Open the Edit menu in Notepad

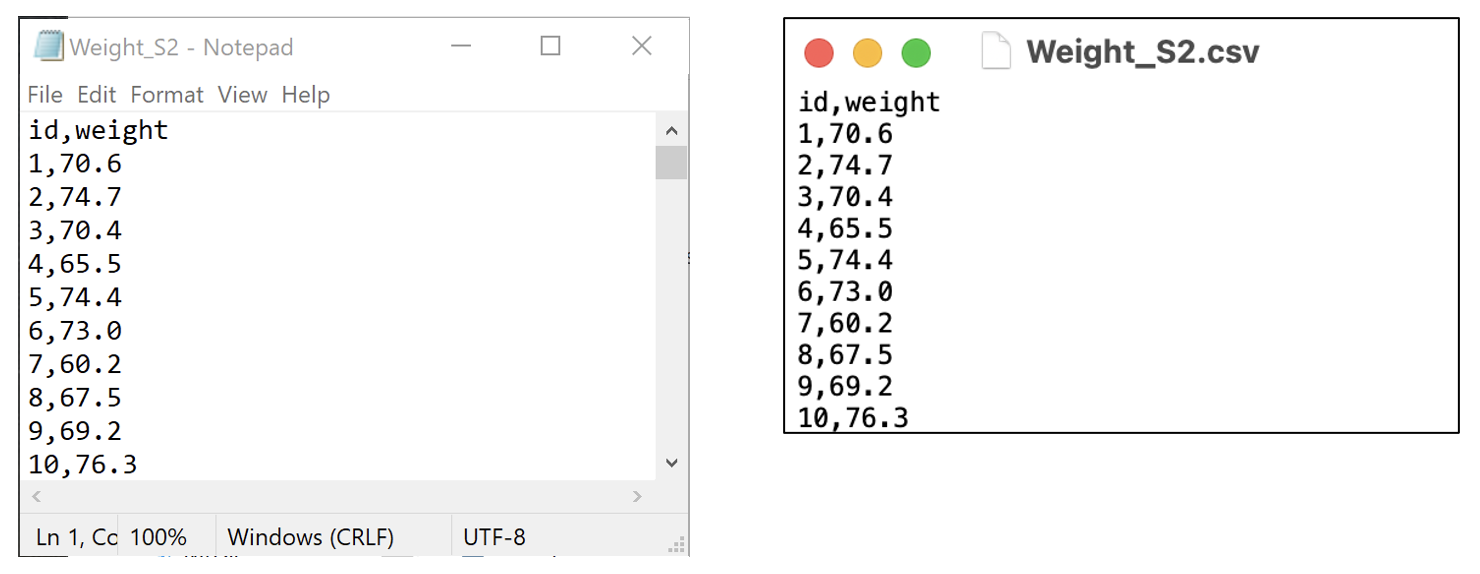(97, 95)
